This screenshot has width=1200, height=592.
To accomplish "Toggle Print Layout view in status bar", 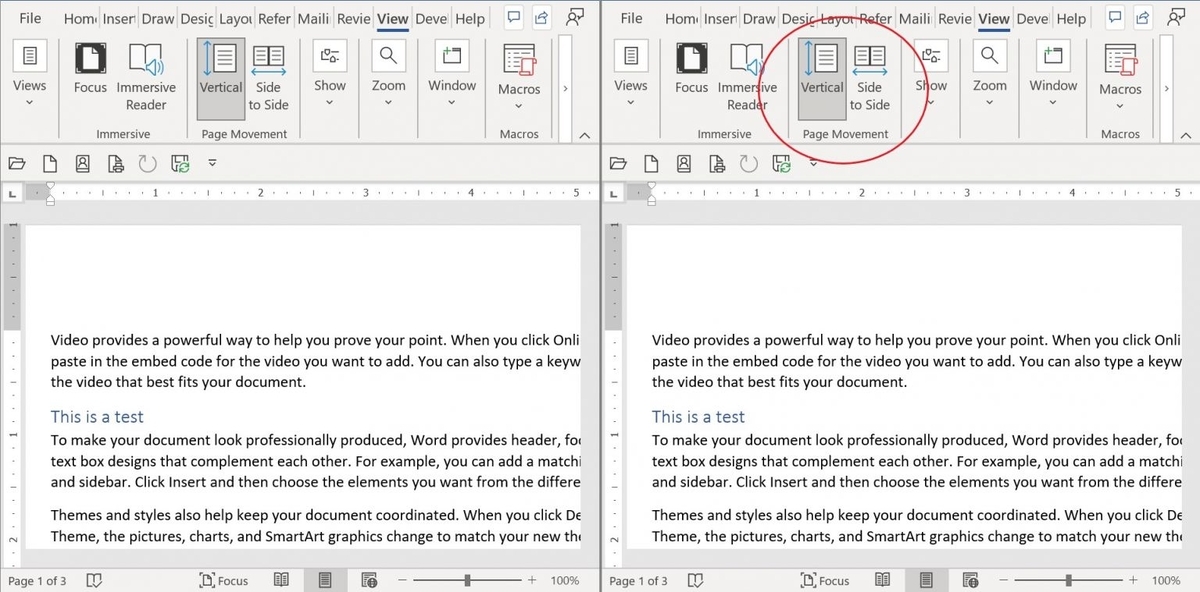I will (x=325, y=580).
